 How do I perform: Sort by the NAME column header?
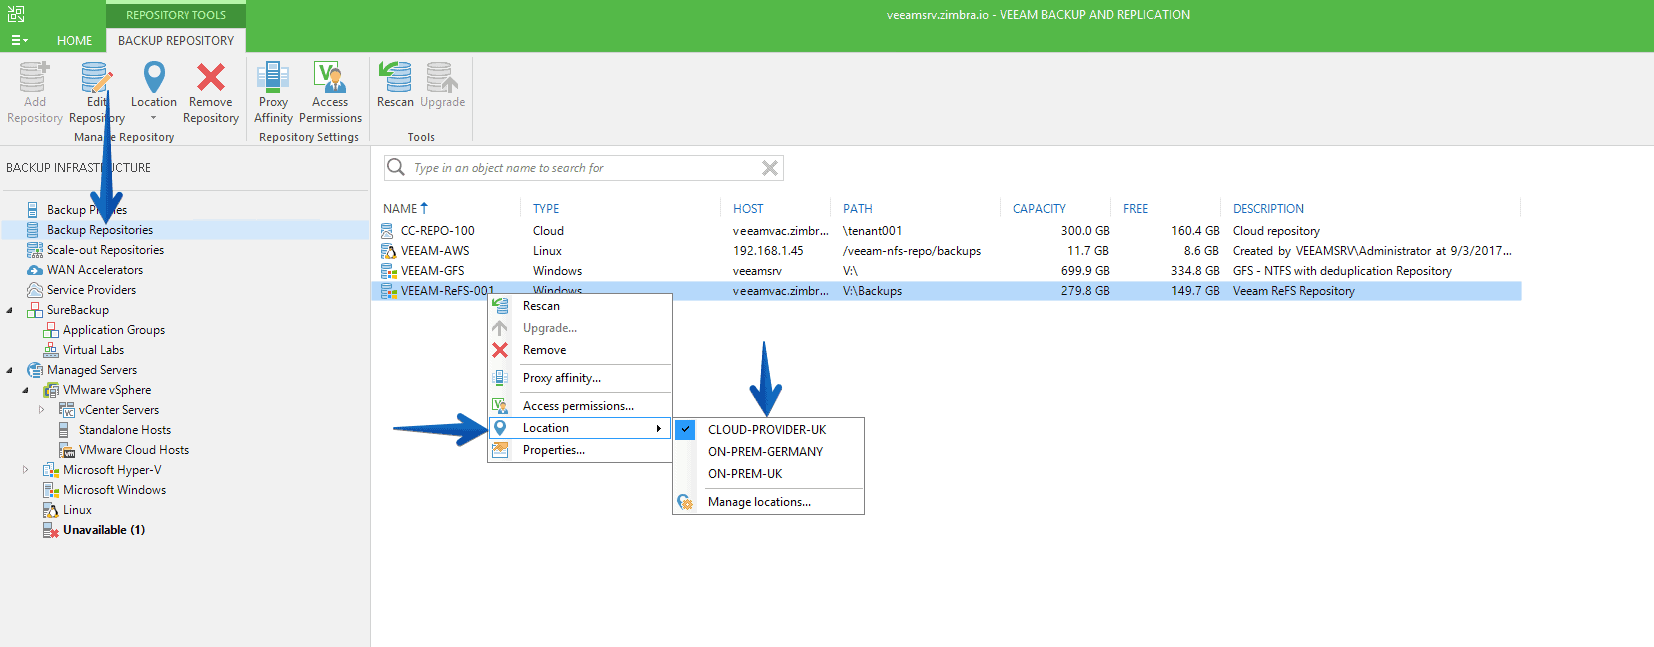[x=400, y=209]
